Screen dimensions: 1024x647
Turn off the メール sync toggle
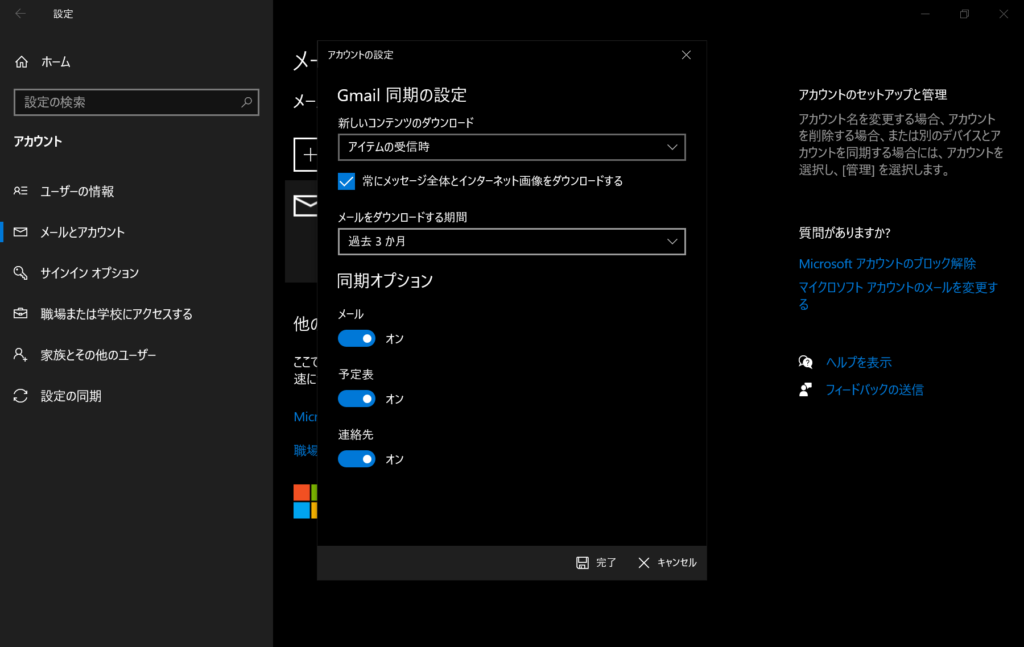tap(357, 338)
